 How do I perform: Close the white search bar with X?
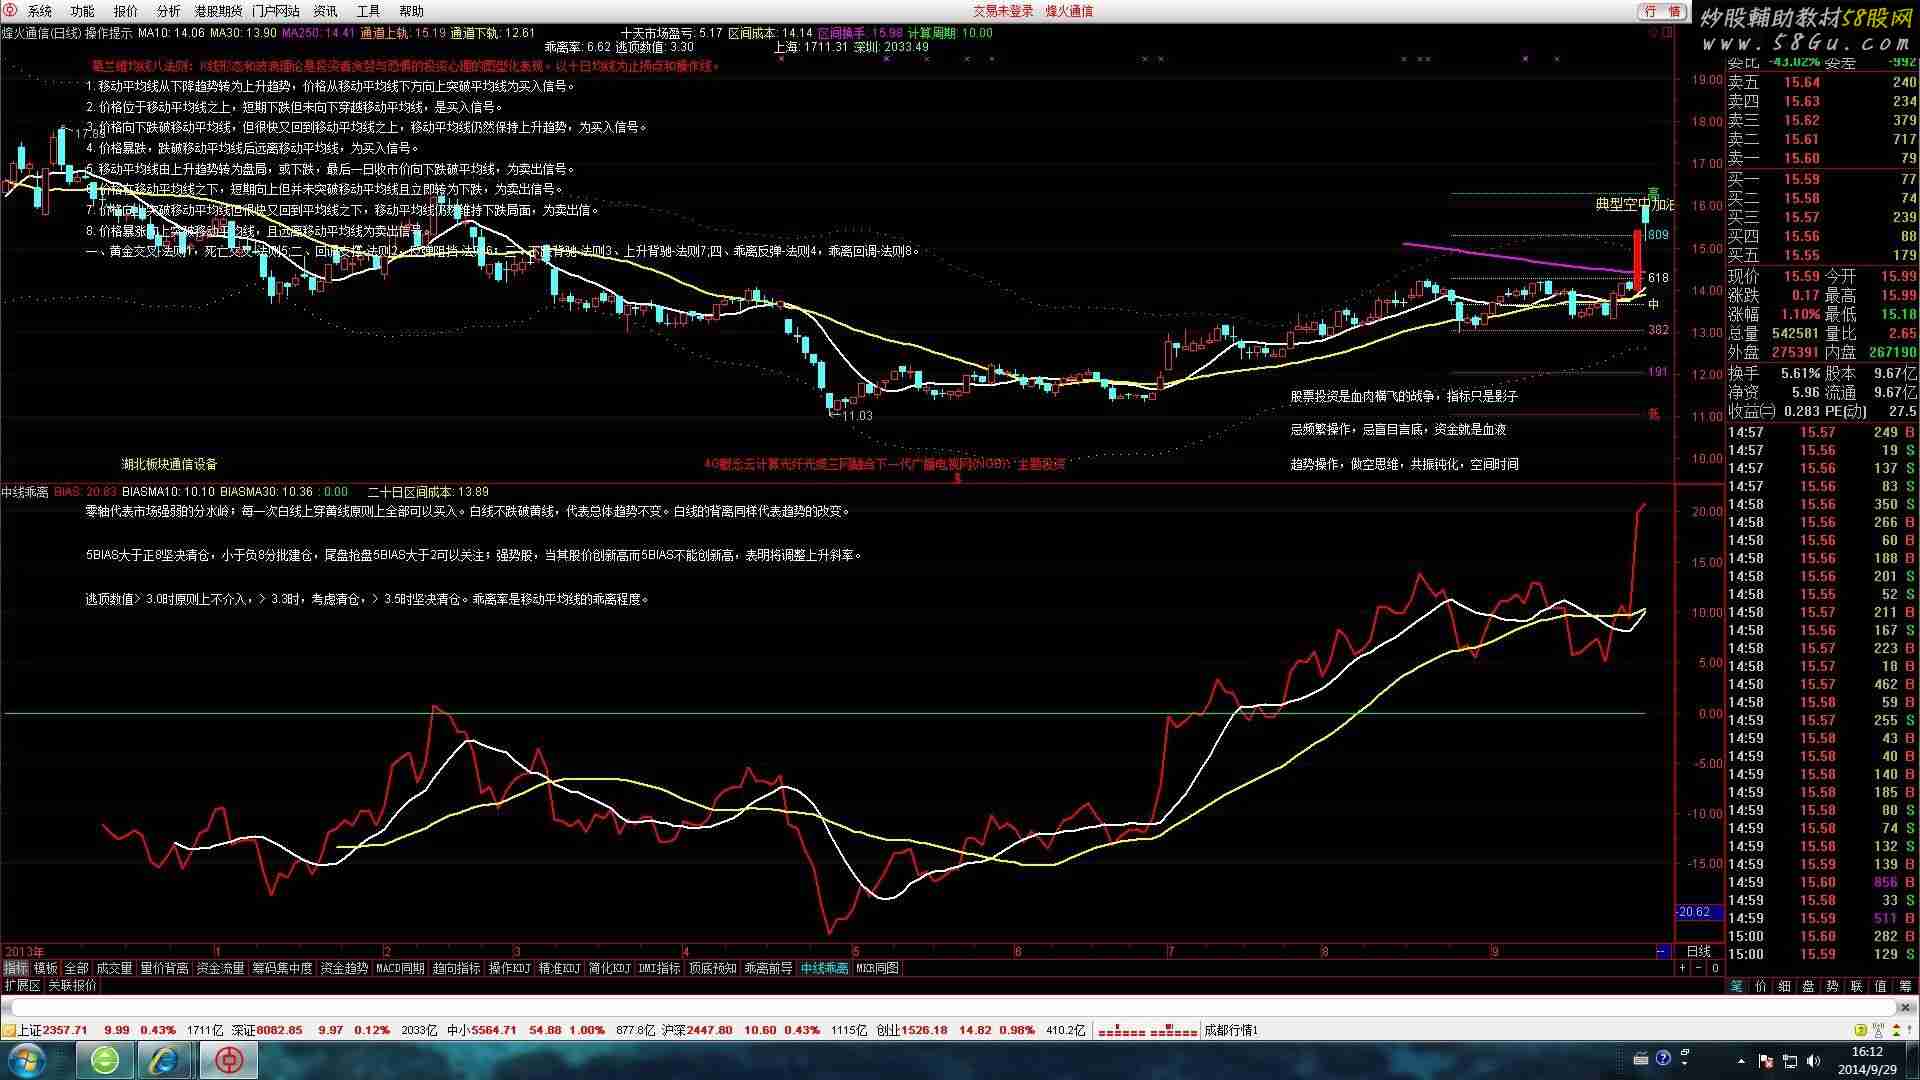pyautogui.click(x=1906, y=1007)
